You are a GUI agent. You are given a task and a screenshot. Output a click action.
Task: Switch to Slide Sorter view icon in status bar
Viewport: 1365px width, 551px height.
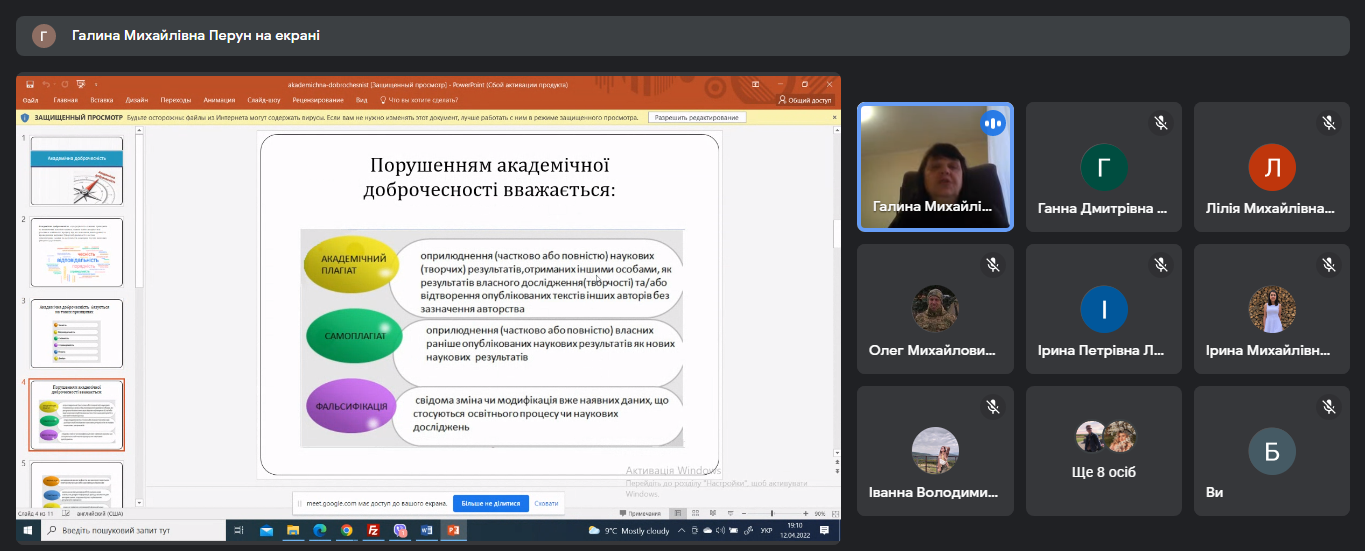pyautogui.click(x=695, y=513)
